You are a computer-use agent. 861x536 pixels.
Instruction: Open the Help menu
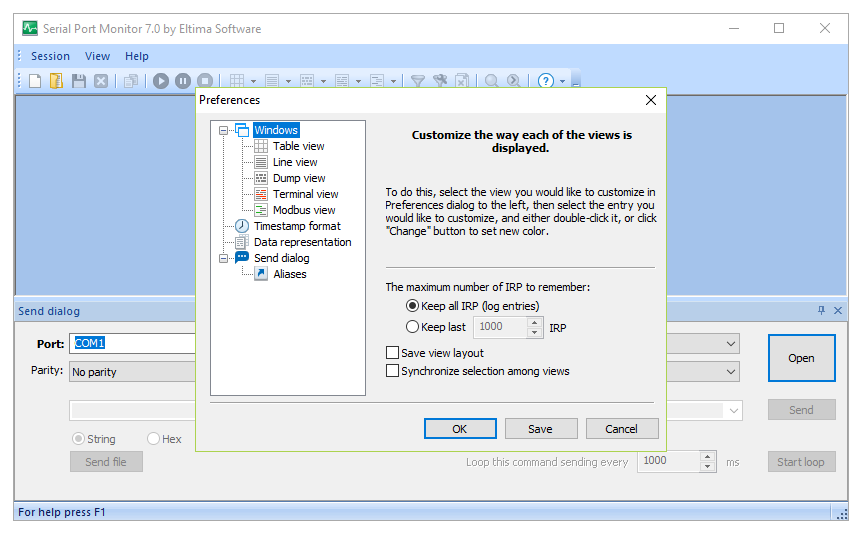137,56
